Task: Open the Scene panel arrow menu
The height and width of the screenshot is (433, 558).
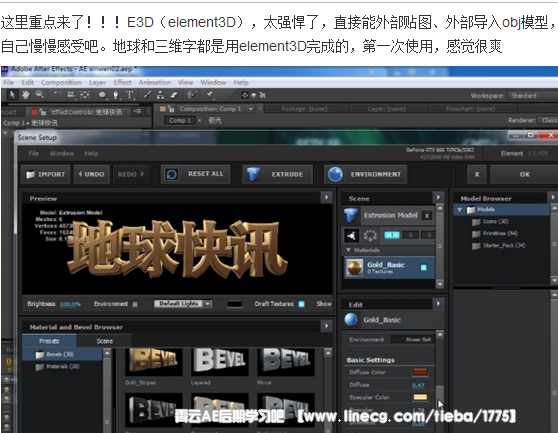Action: point(438,197)
